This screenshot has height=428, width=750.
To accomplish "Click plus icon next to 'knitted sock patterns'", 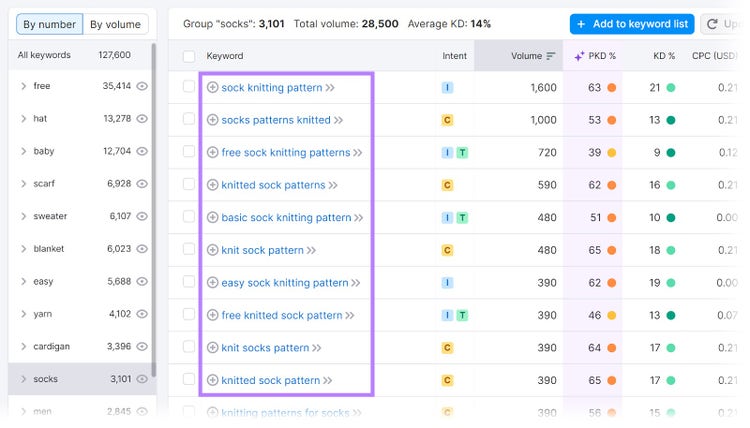I will [x=212, y=185].
